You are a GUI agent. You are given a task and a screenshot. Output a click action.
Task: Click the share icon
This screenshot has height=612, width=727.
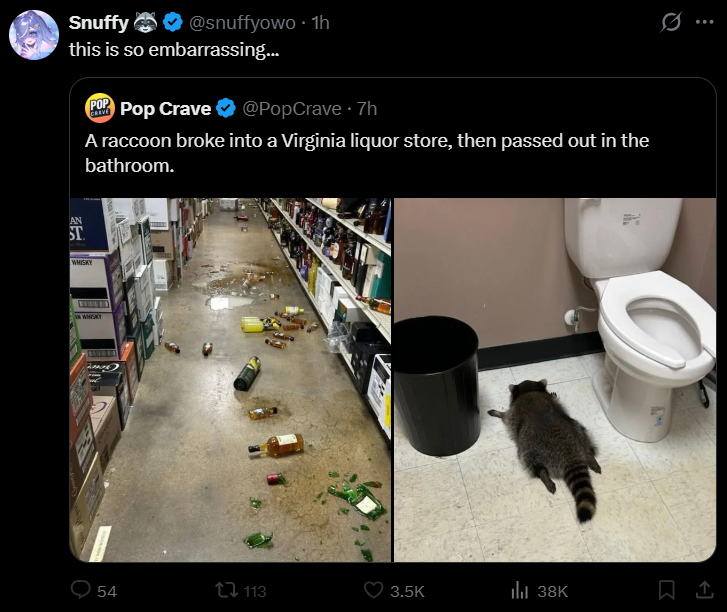(703, 590)
